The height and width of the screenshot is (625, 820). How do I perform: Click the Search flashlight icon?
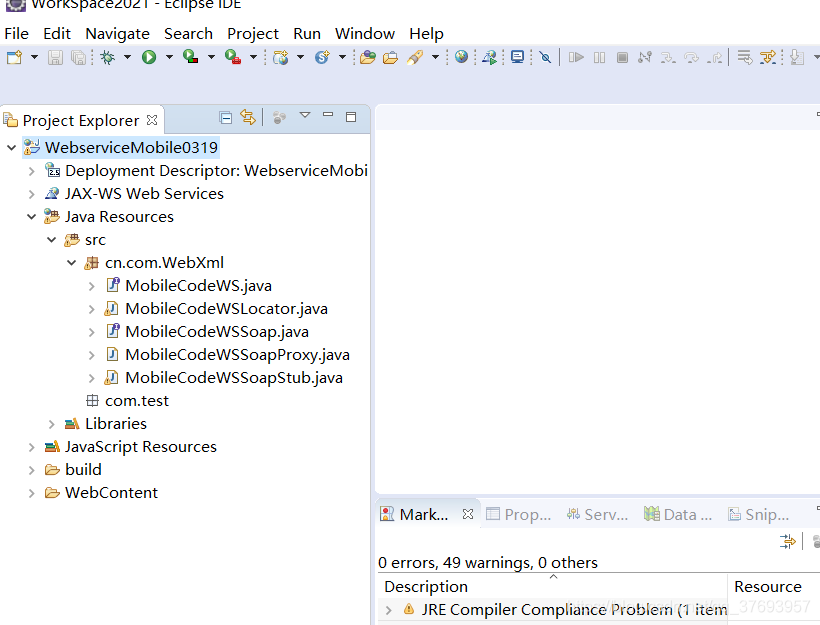415,57
